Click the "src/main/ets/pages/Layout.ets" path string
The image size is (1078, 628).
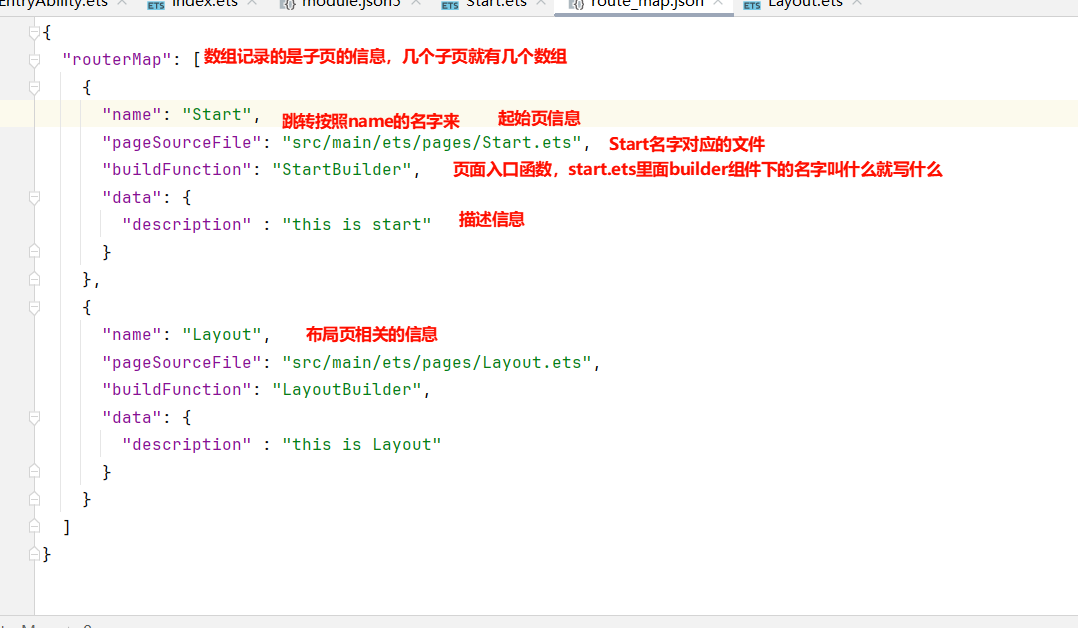click(x=437, y=362)
